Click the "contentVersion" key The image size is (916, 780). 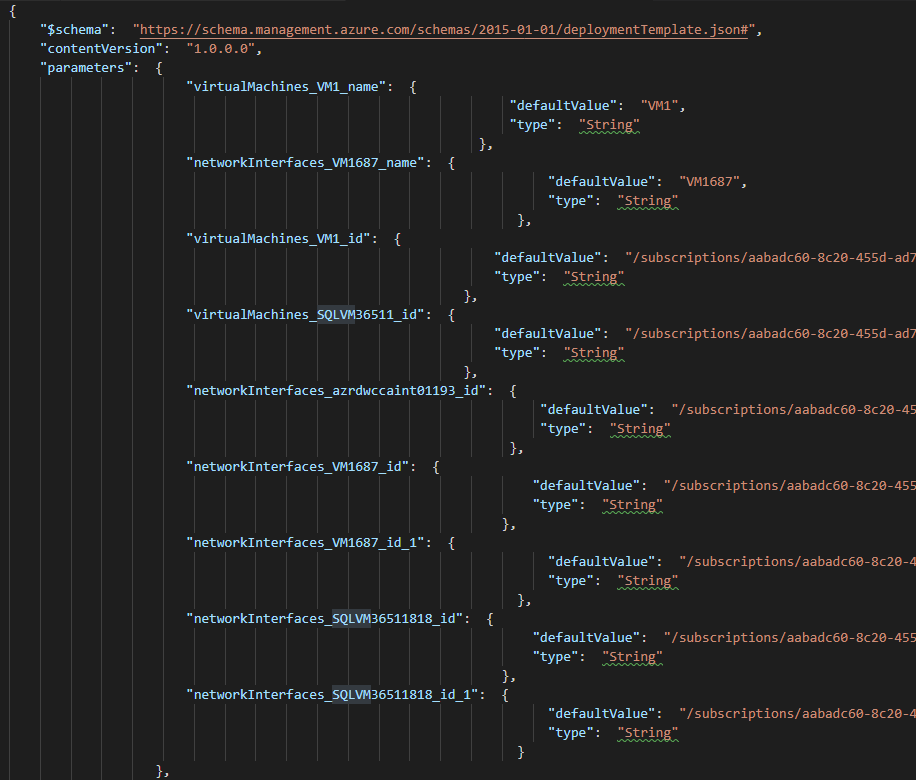click(x=101, y=49)
